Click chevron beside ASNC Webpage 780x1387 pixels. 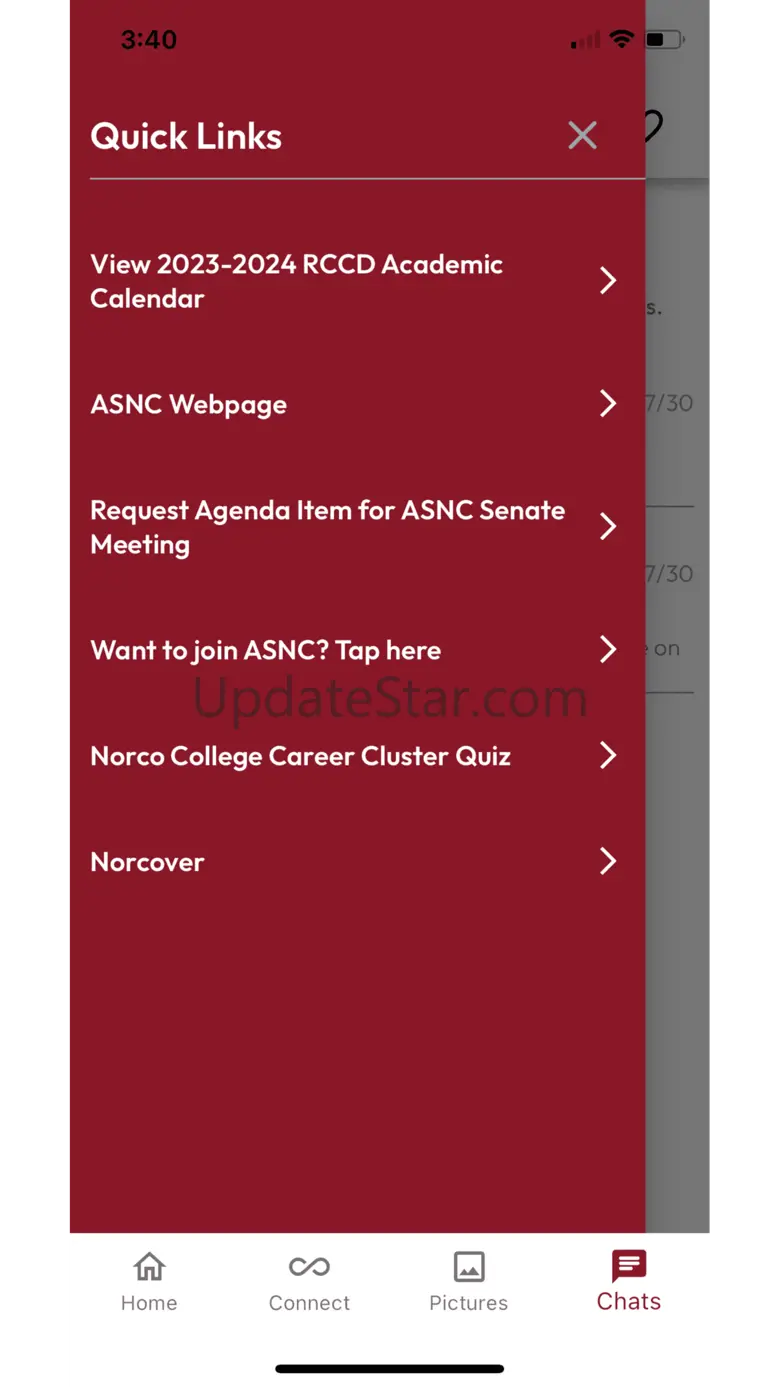pos(607,404)
